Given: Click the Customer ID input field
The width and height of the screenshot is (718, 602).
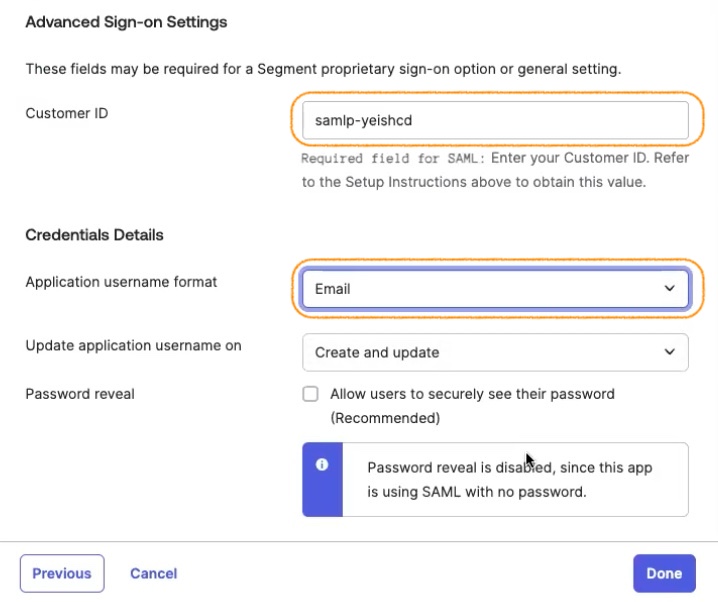Looking at the screenshot, I should (x=495, y=120).
